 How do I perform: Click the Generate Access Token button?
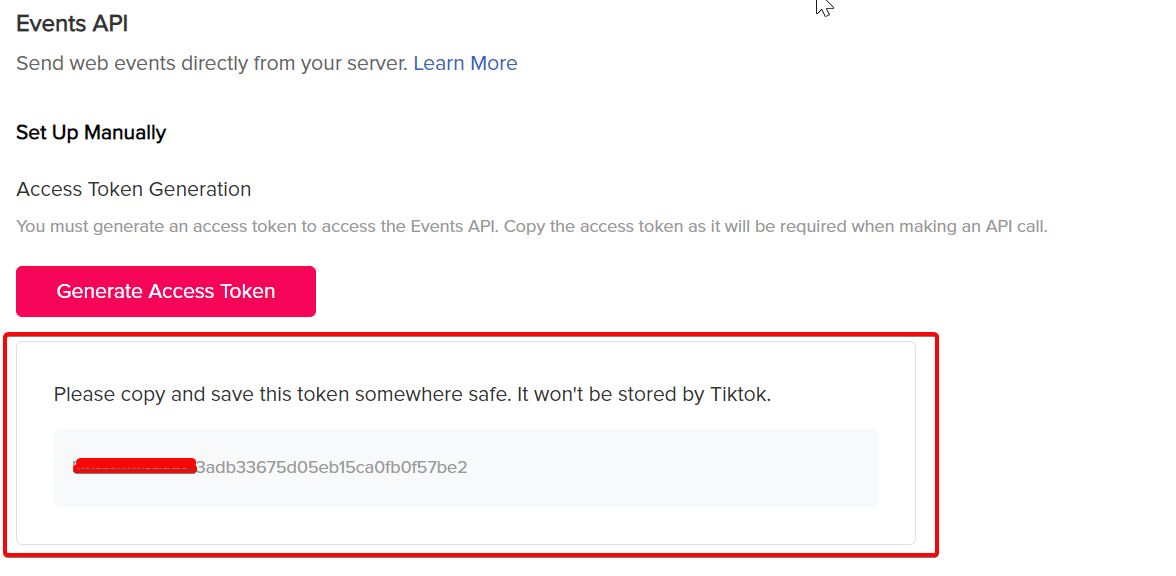coord(166,291)
